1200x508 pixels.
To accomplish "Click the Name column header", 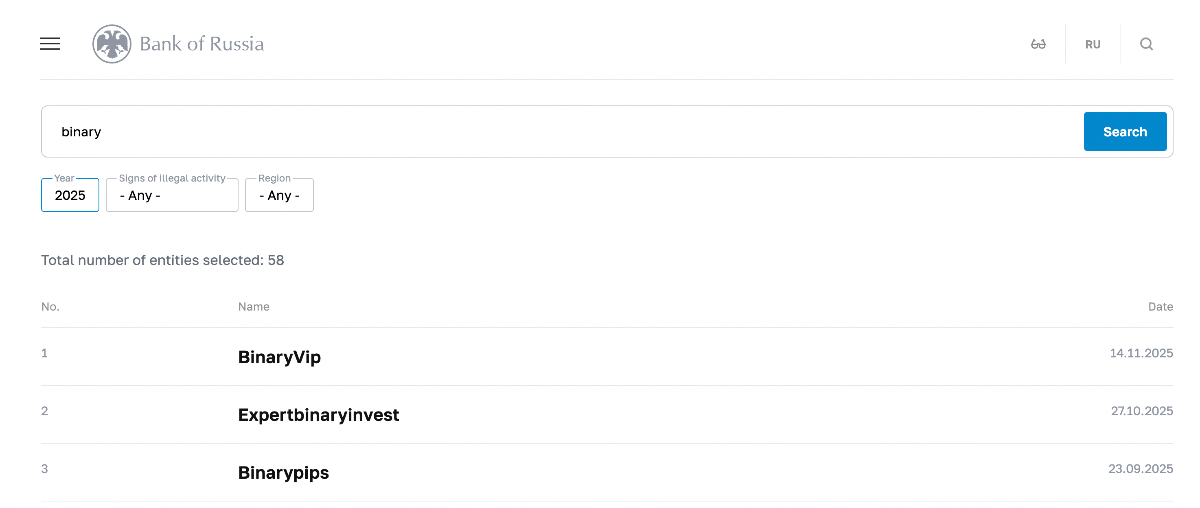I will pos(253,307).
